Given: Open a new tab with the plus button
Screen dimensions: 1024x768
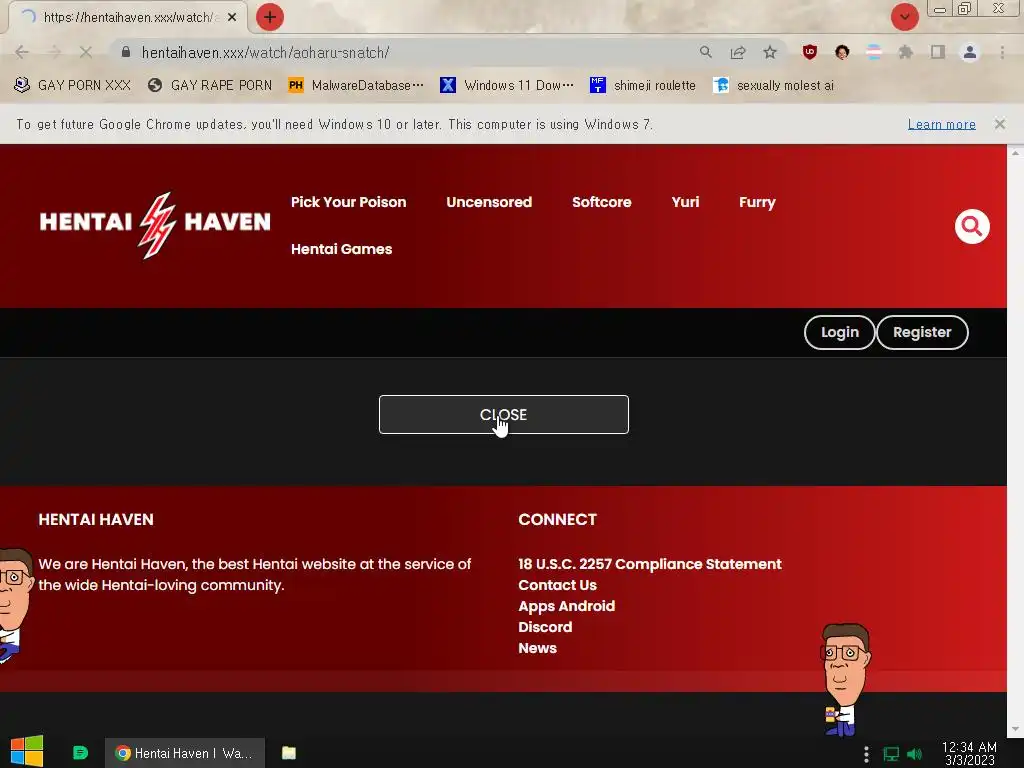Looking at the screenshot, I should click(270, 18).
